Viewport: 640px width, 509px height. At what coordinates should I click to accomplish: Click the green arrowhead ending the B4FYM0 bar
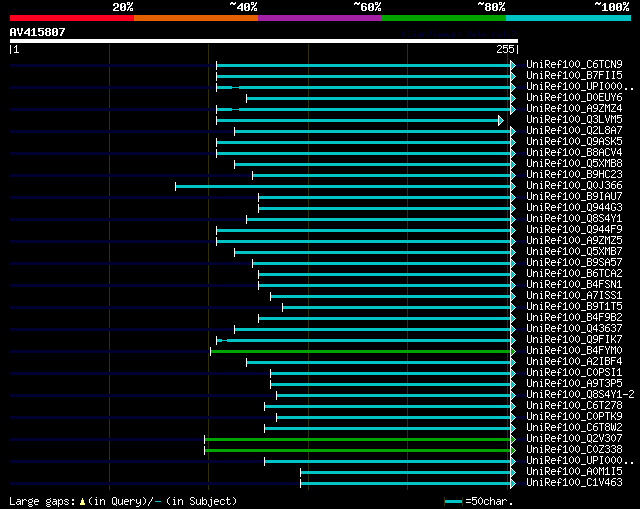tap(513, 351)
